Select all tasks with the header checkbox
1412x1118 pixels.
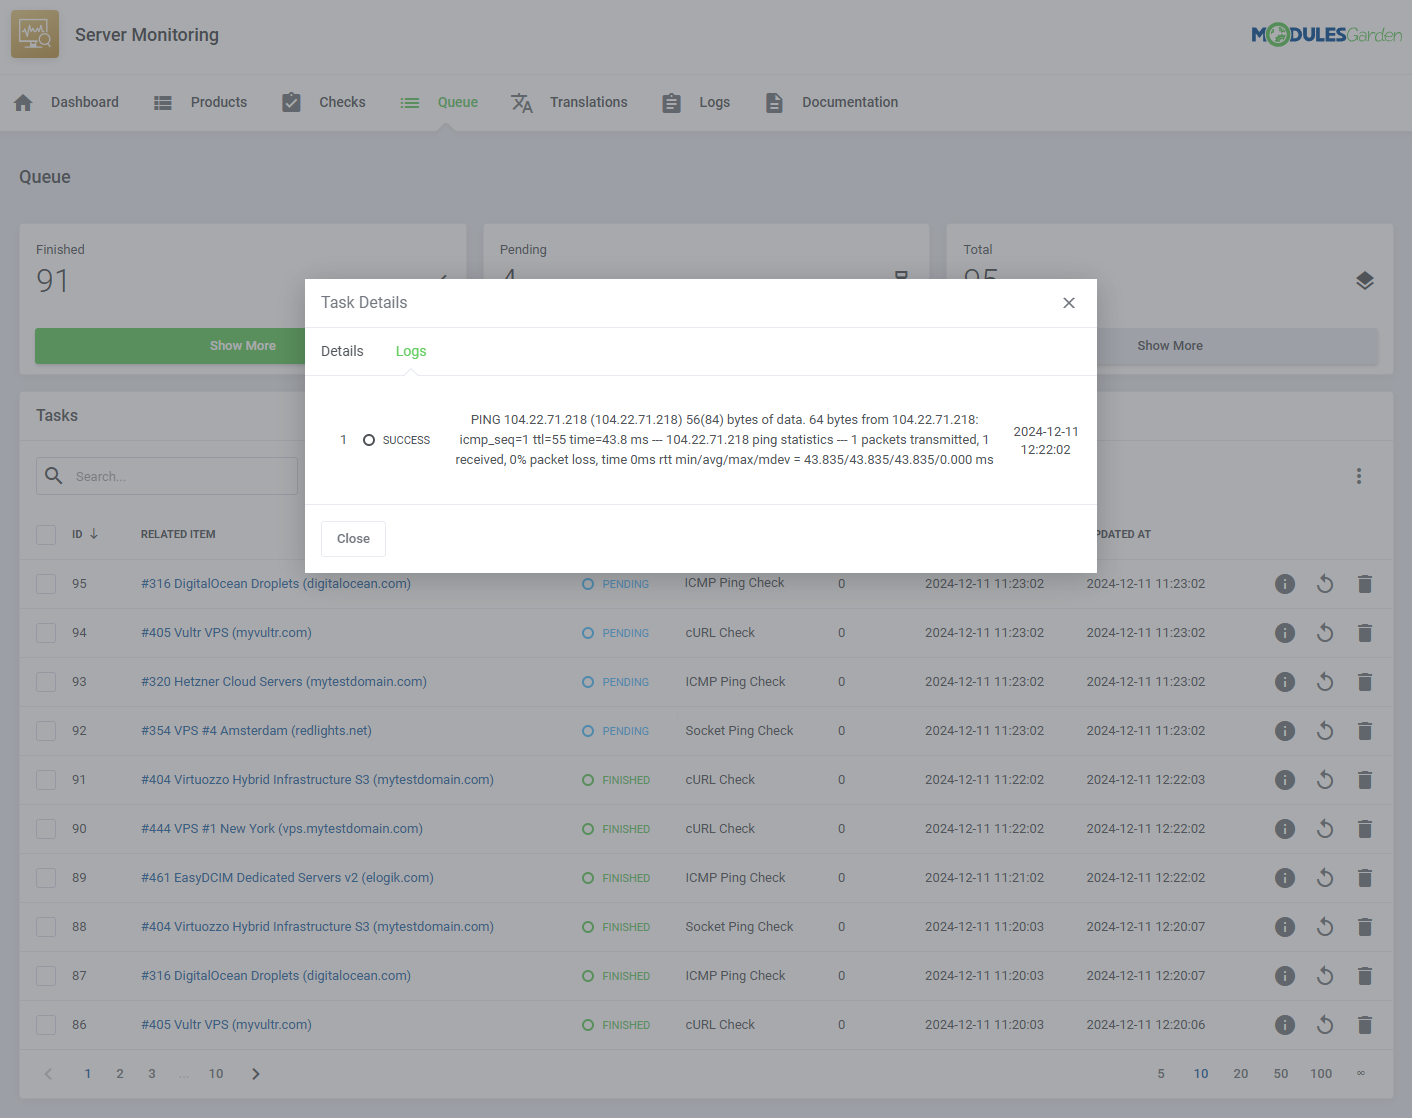[x=45, y=534]
